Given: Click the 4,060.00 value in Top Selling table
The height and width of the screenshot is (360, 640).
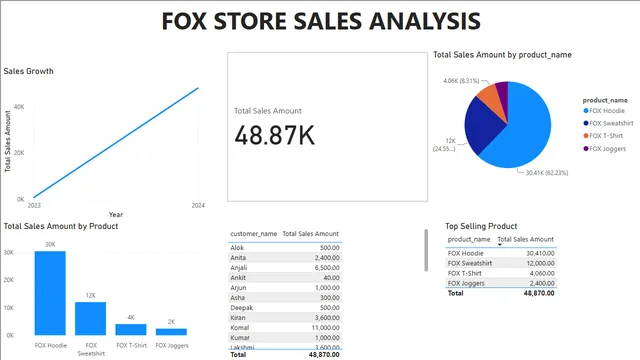Looking at the screenshot, I should pyautogui.click(x=542, y=273).
